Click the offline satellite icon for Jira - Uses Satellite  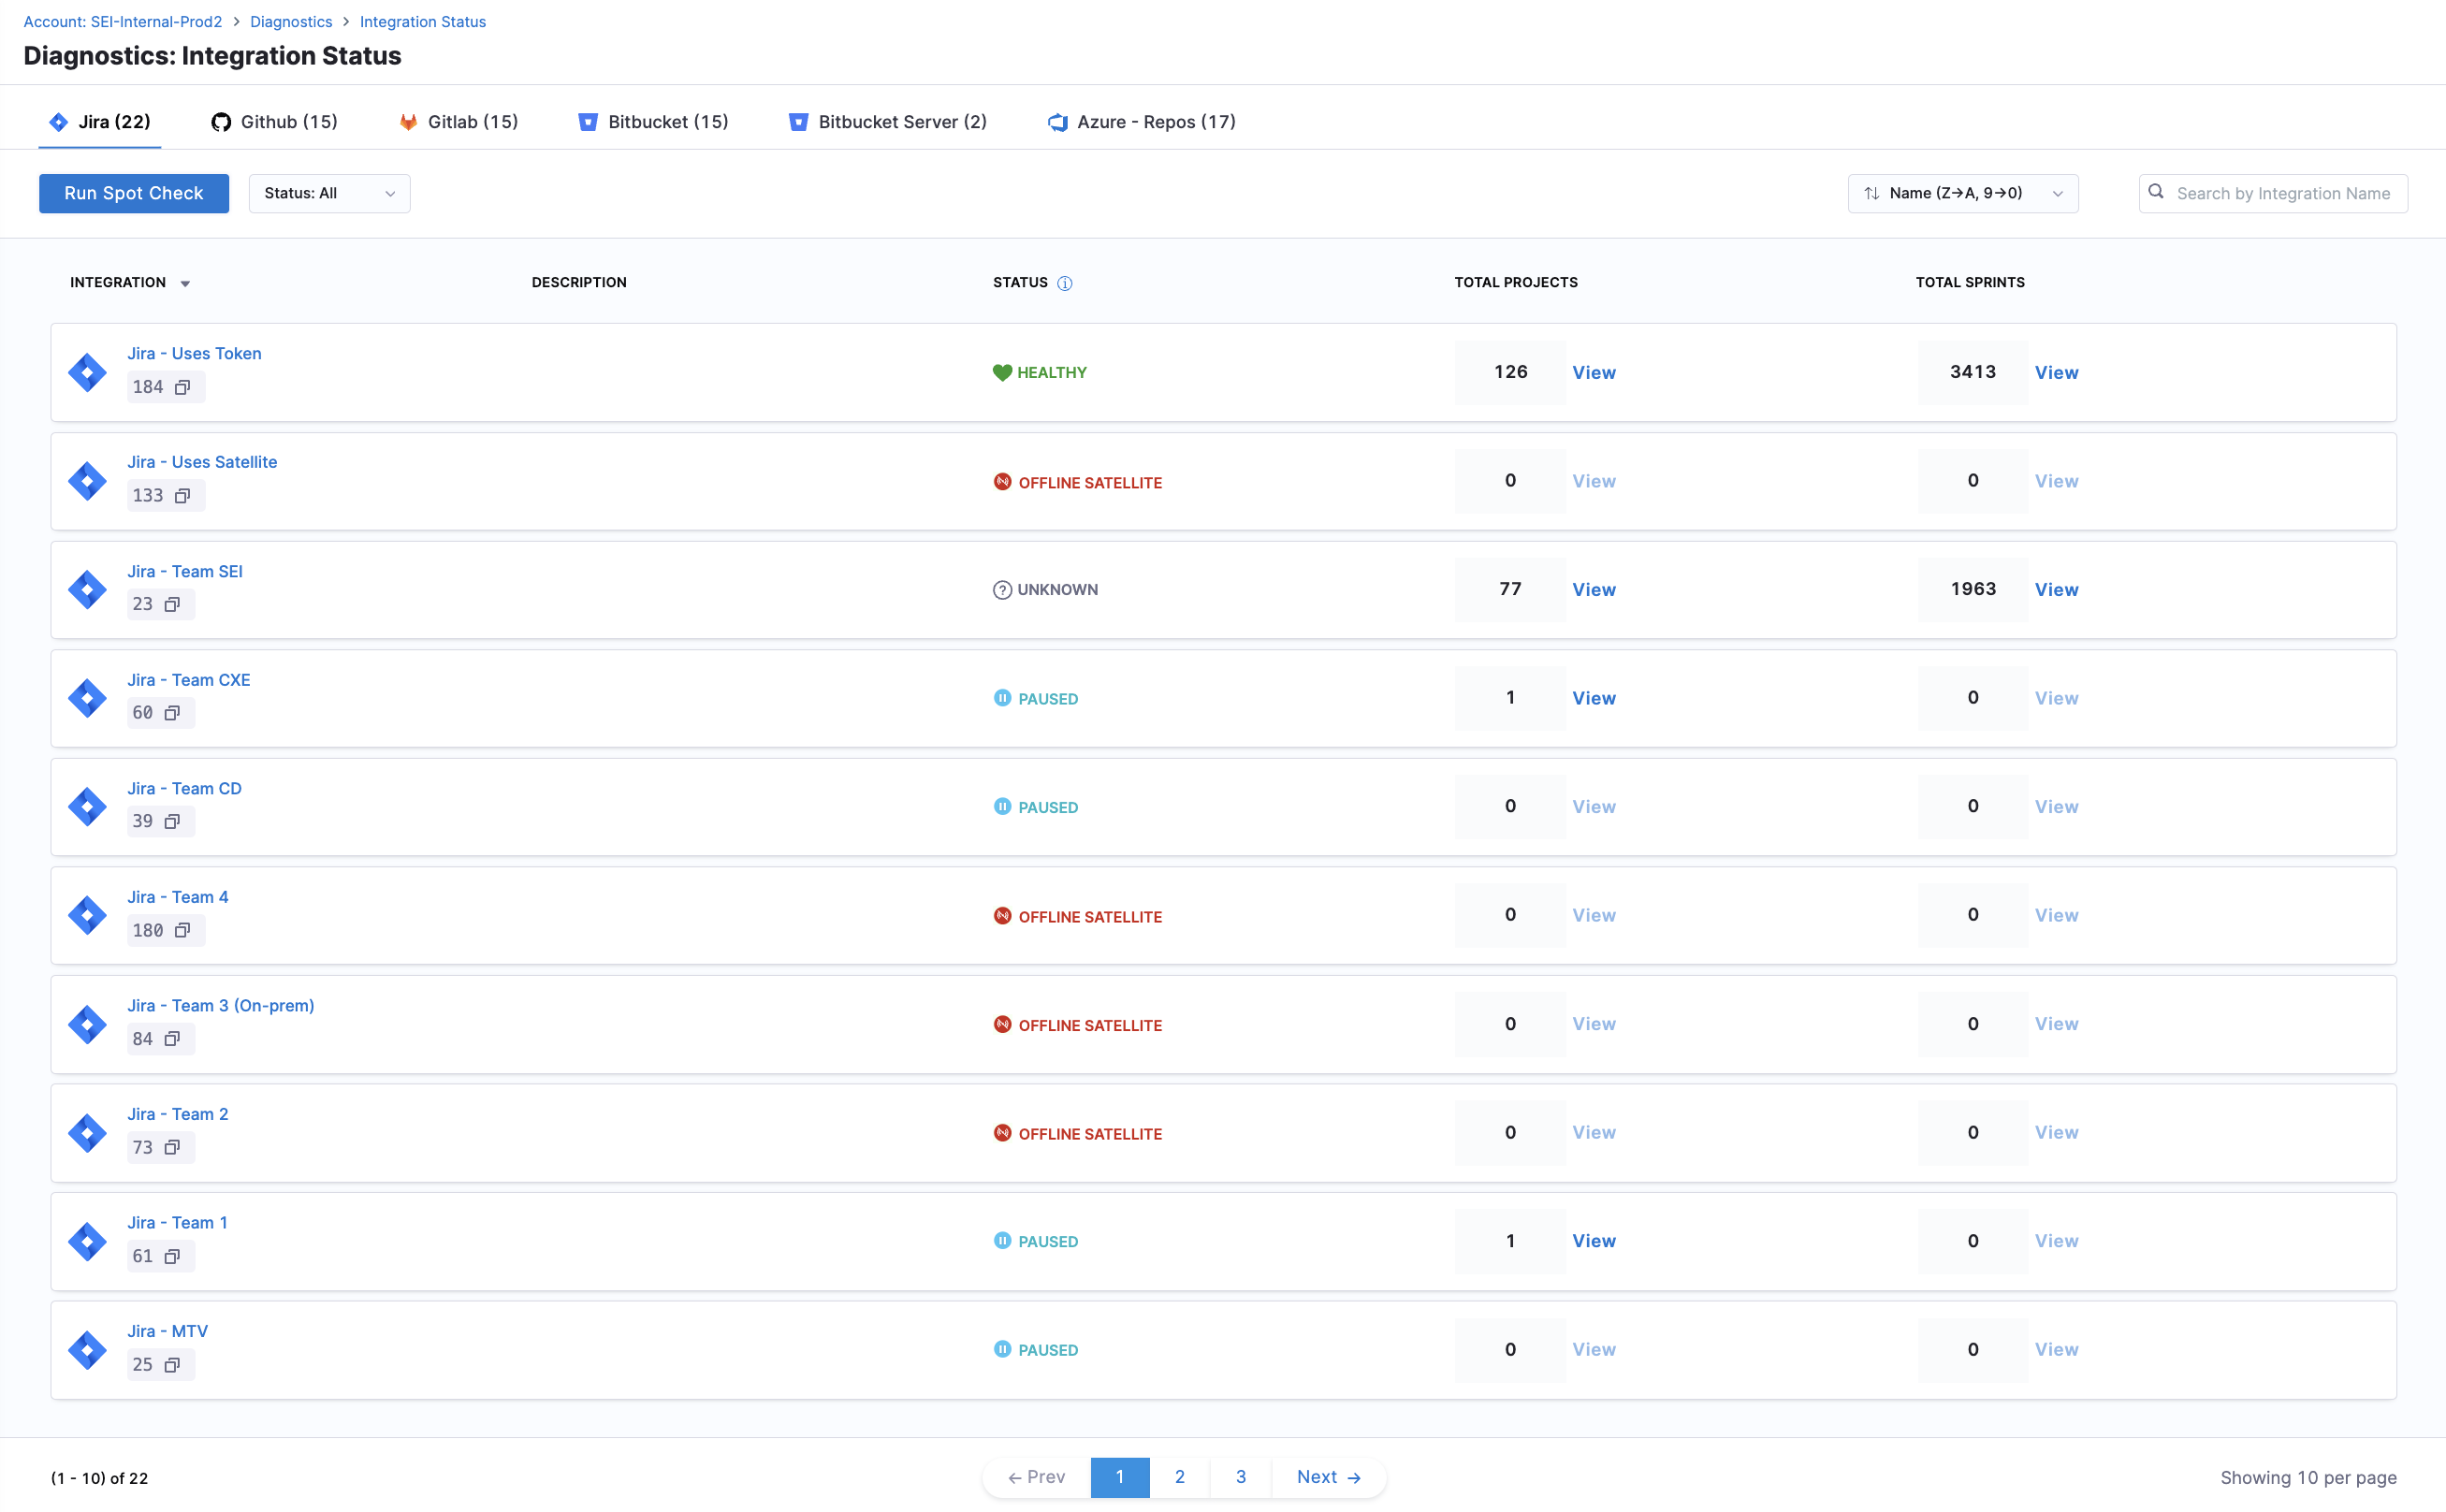click(x=1002, y=481)
